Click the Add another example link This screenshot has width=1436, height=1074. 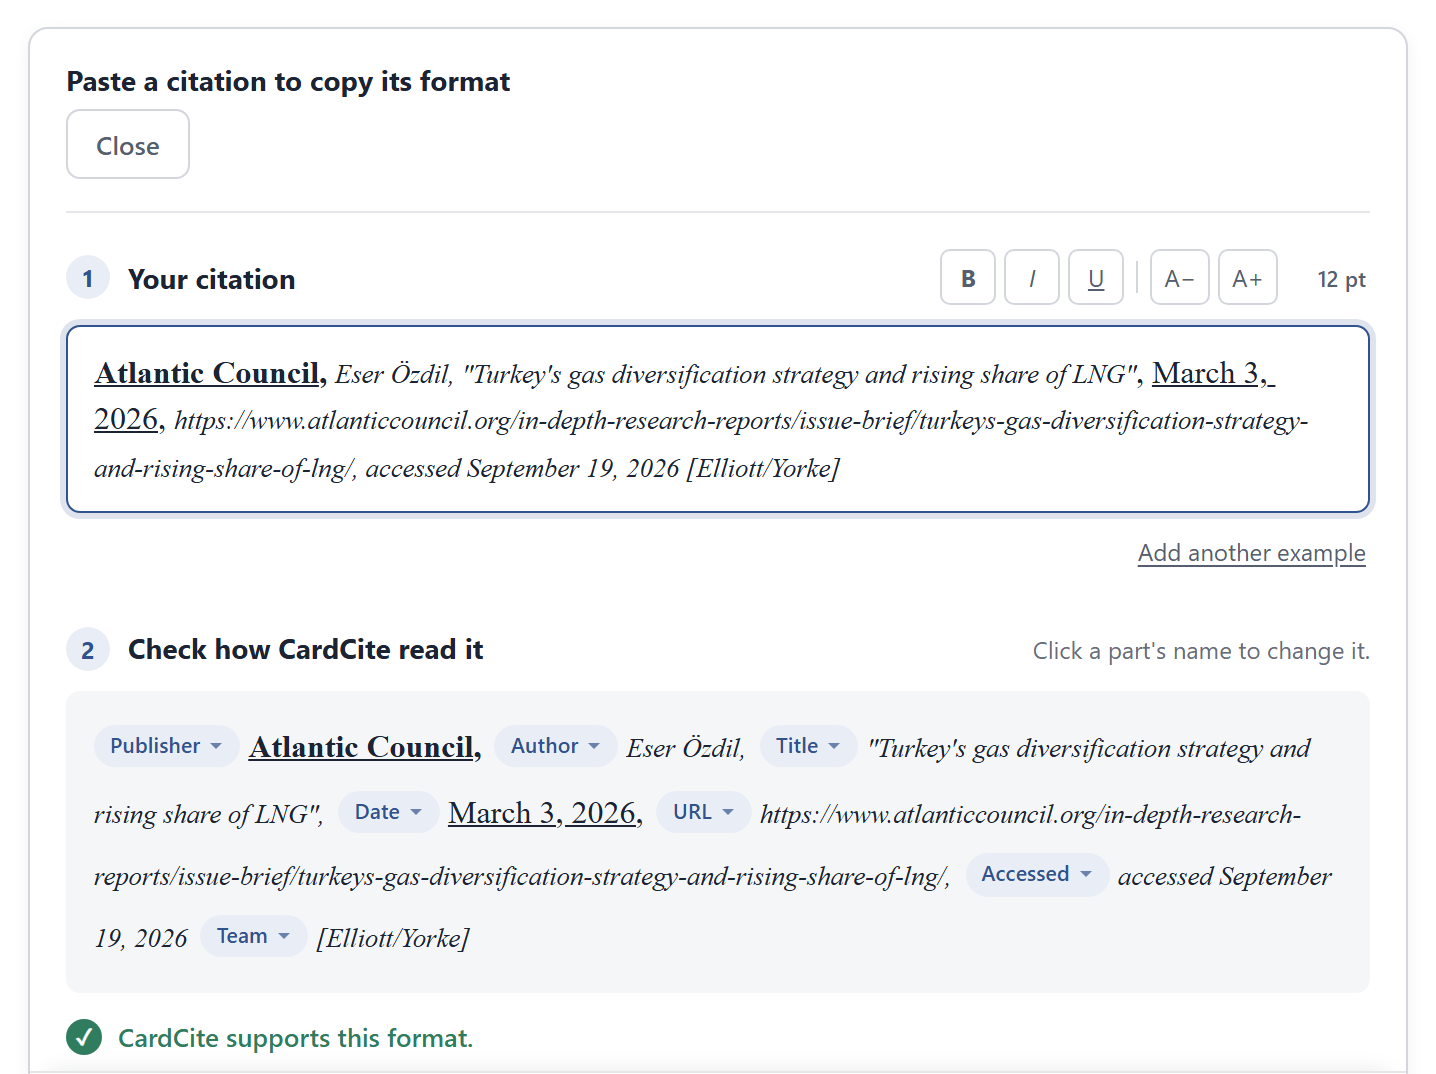[1251, 553]
